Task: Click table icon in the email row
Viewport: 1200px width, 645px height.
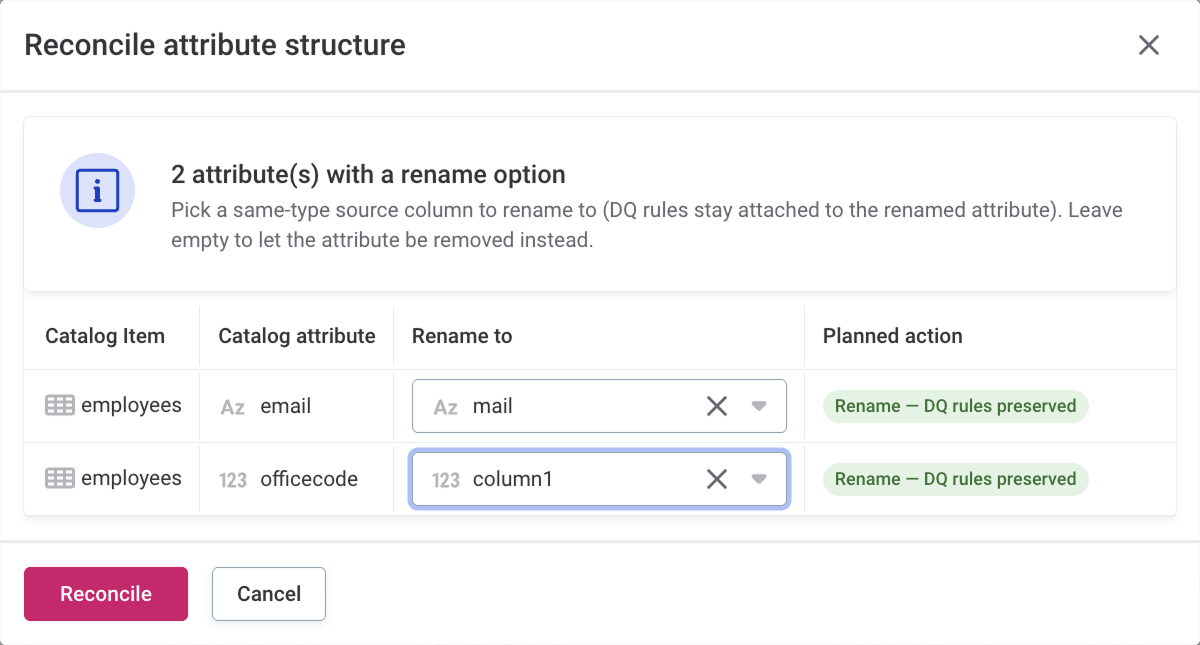Action: [x=60, y=406]
